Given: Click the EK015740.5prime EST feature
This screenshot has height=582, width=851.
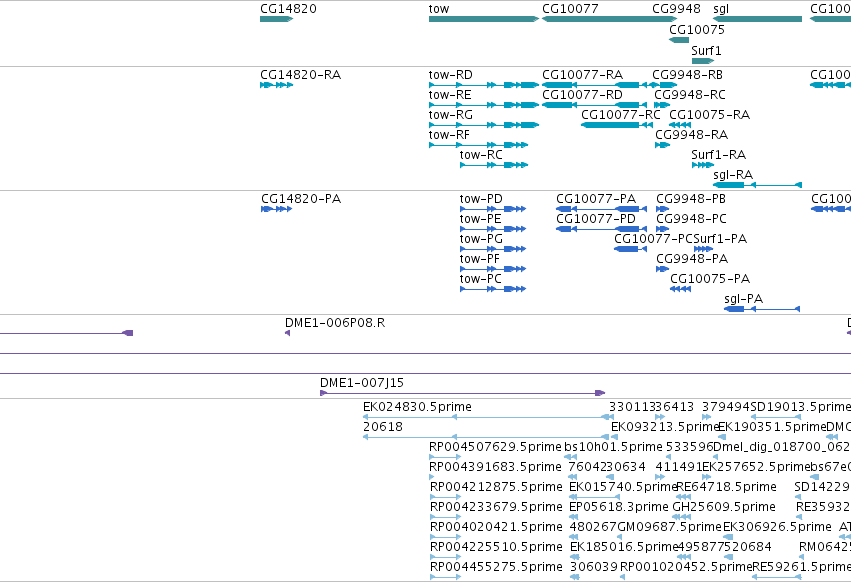Looking at the screenshot, I should pyautogui.click(x=594, y=497).
